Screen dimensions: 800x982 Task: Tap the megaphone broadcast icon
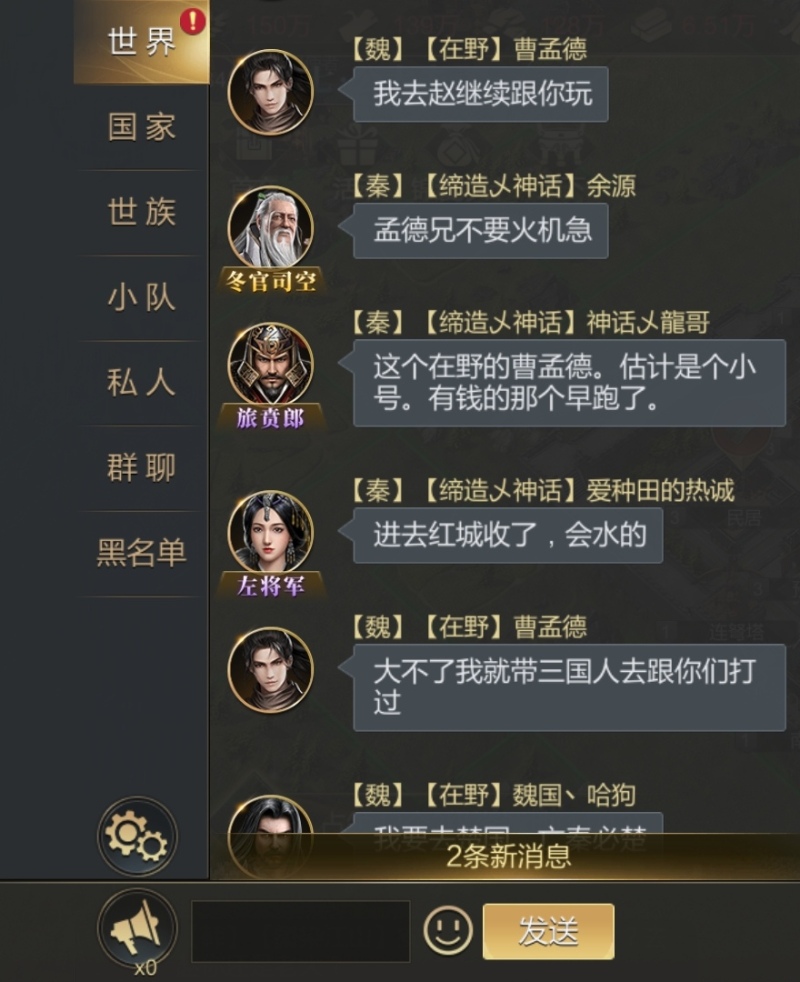(137, 928)
